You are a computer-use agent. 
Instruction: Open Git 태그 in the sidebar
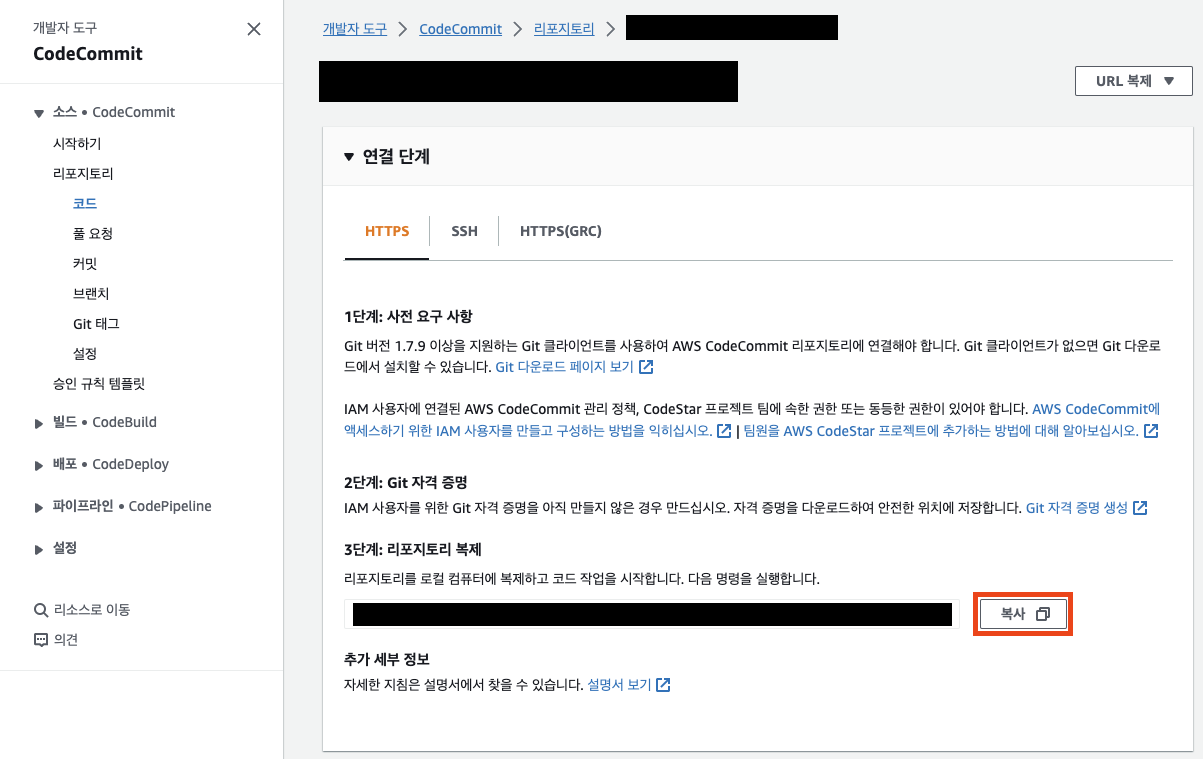[x=96, y=323]
